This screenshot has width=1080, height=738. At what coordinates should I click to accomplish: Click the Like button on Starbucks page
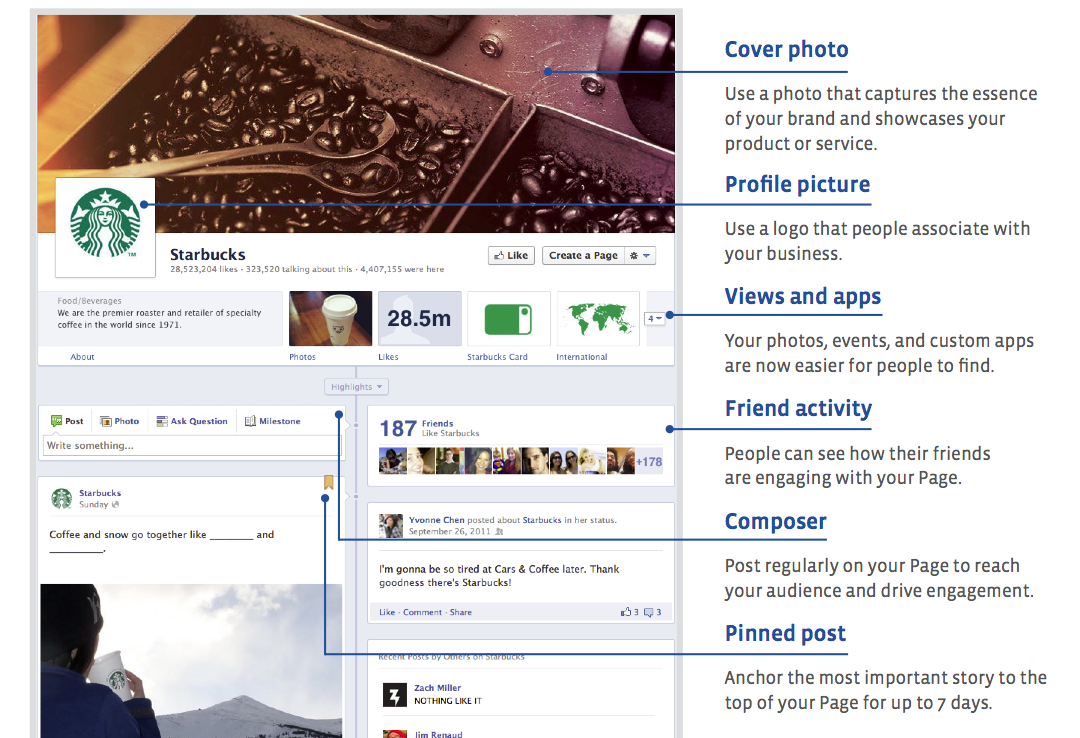511,256
